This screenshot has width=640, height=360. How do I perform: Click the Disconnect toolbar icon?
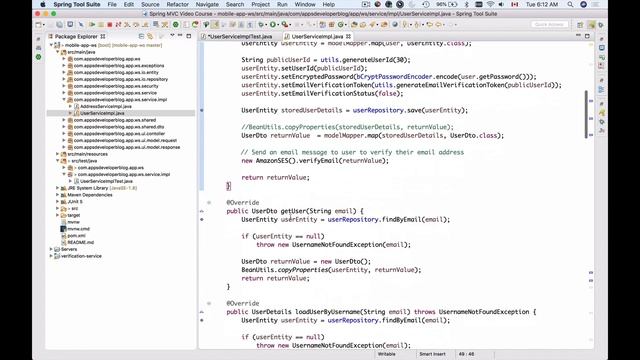(118, 24)
